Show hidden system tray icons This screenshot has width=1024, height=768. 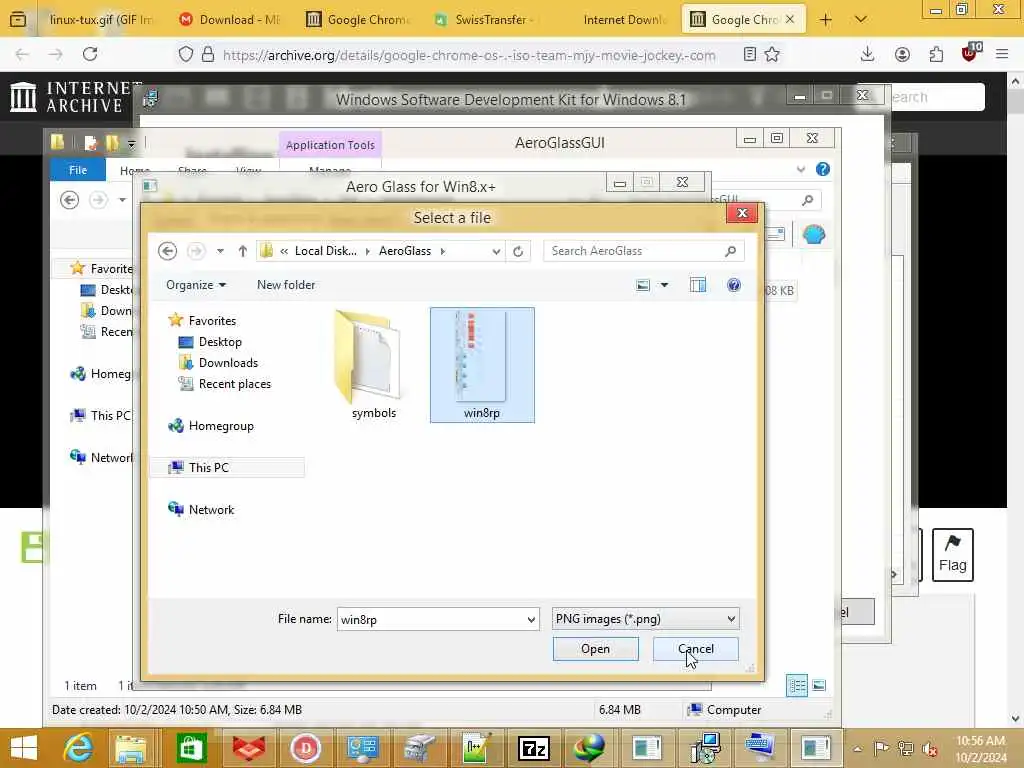click(857, 748)
